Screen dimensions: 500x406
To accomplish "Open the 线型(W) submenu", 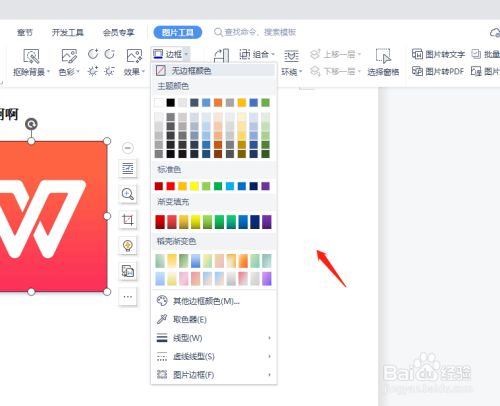I will tap(214, 338).
